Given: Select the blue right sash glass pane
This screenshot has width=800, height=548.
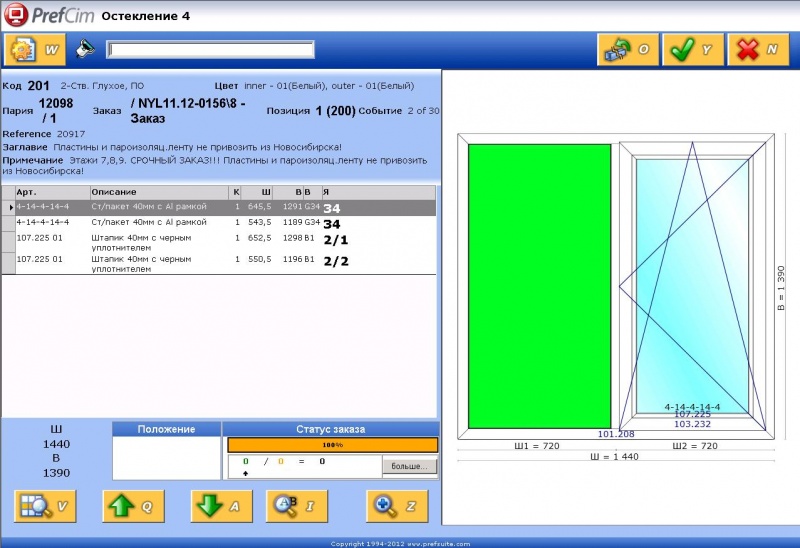Looking at the screenshot, I should point(692,286).
